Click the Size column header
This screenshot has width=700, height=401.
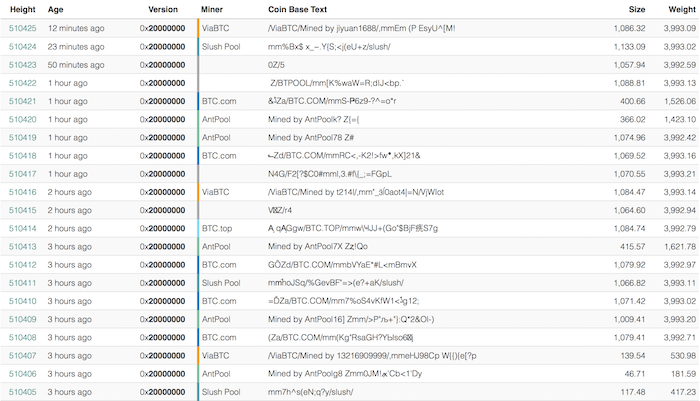pyautogui.click(x=637, y=9)
